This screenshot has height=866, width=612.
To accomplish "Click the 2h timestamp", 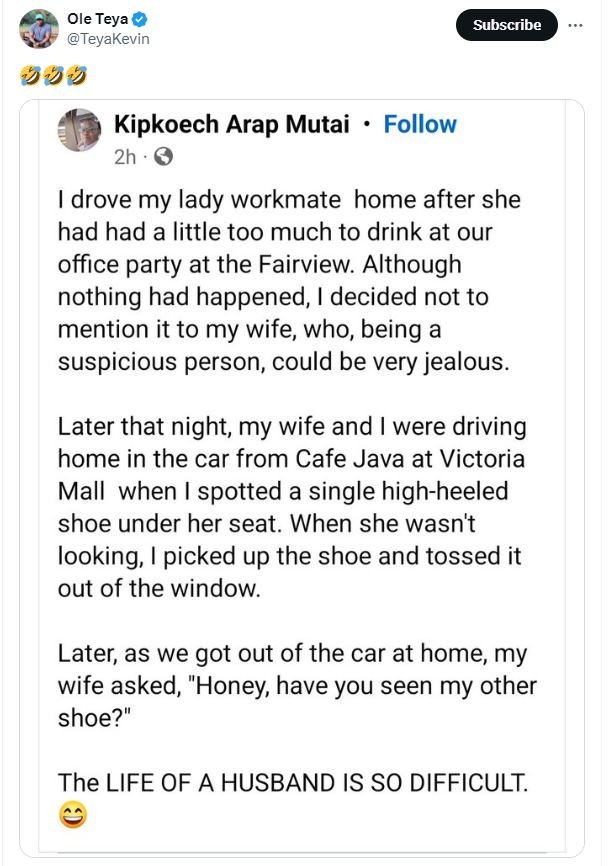I will click(124, 156).
